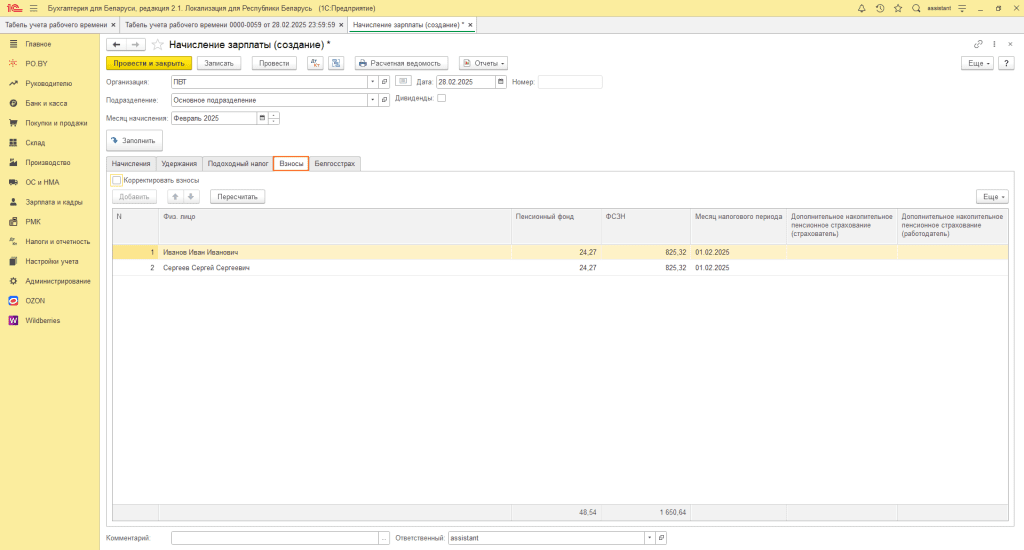Screen dimensions: 1024x550
Task: Go back with the left arrow
Action: 116,44
